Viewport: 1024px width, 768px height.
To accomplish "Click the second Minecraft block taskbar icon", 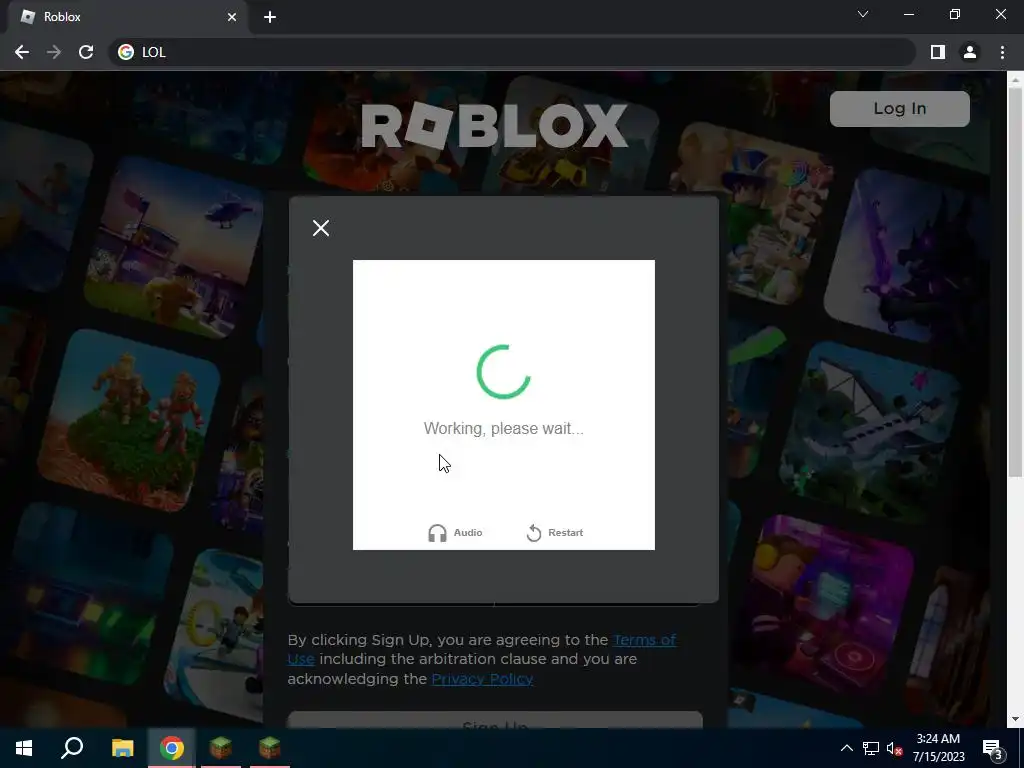I will point(270,748).
